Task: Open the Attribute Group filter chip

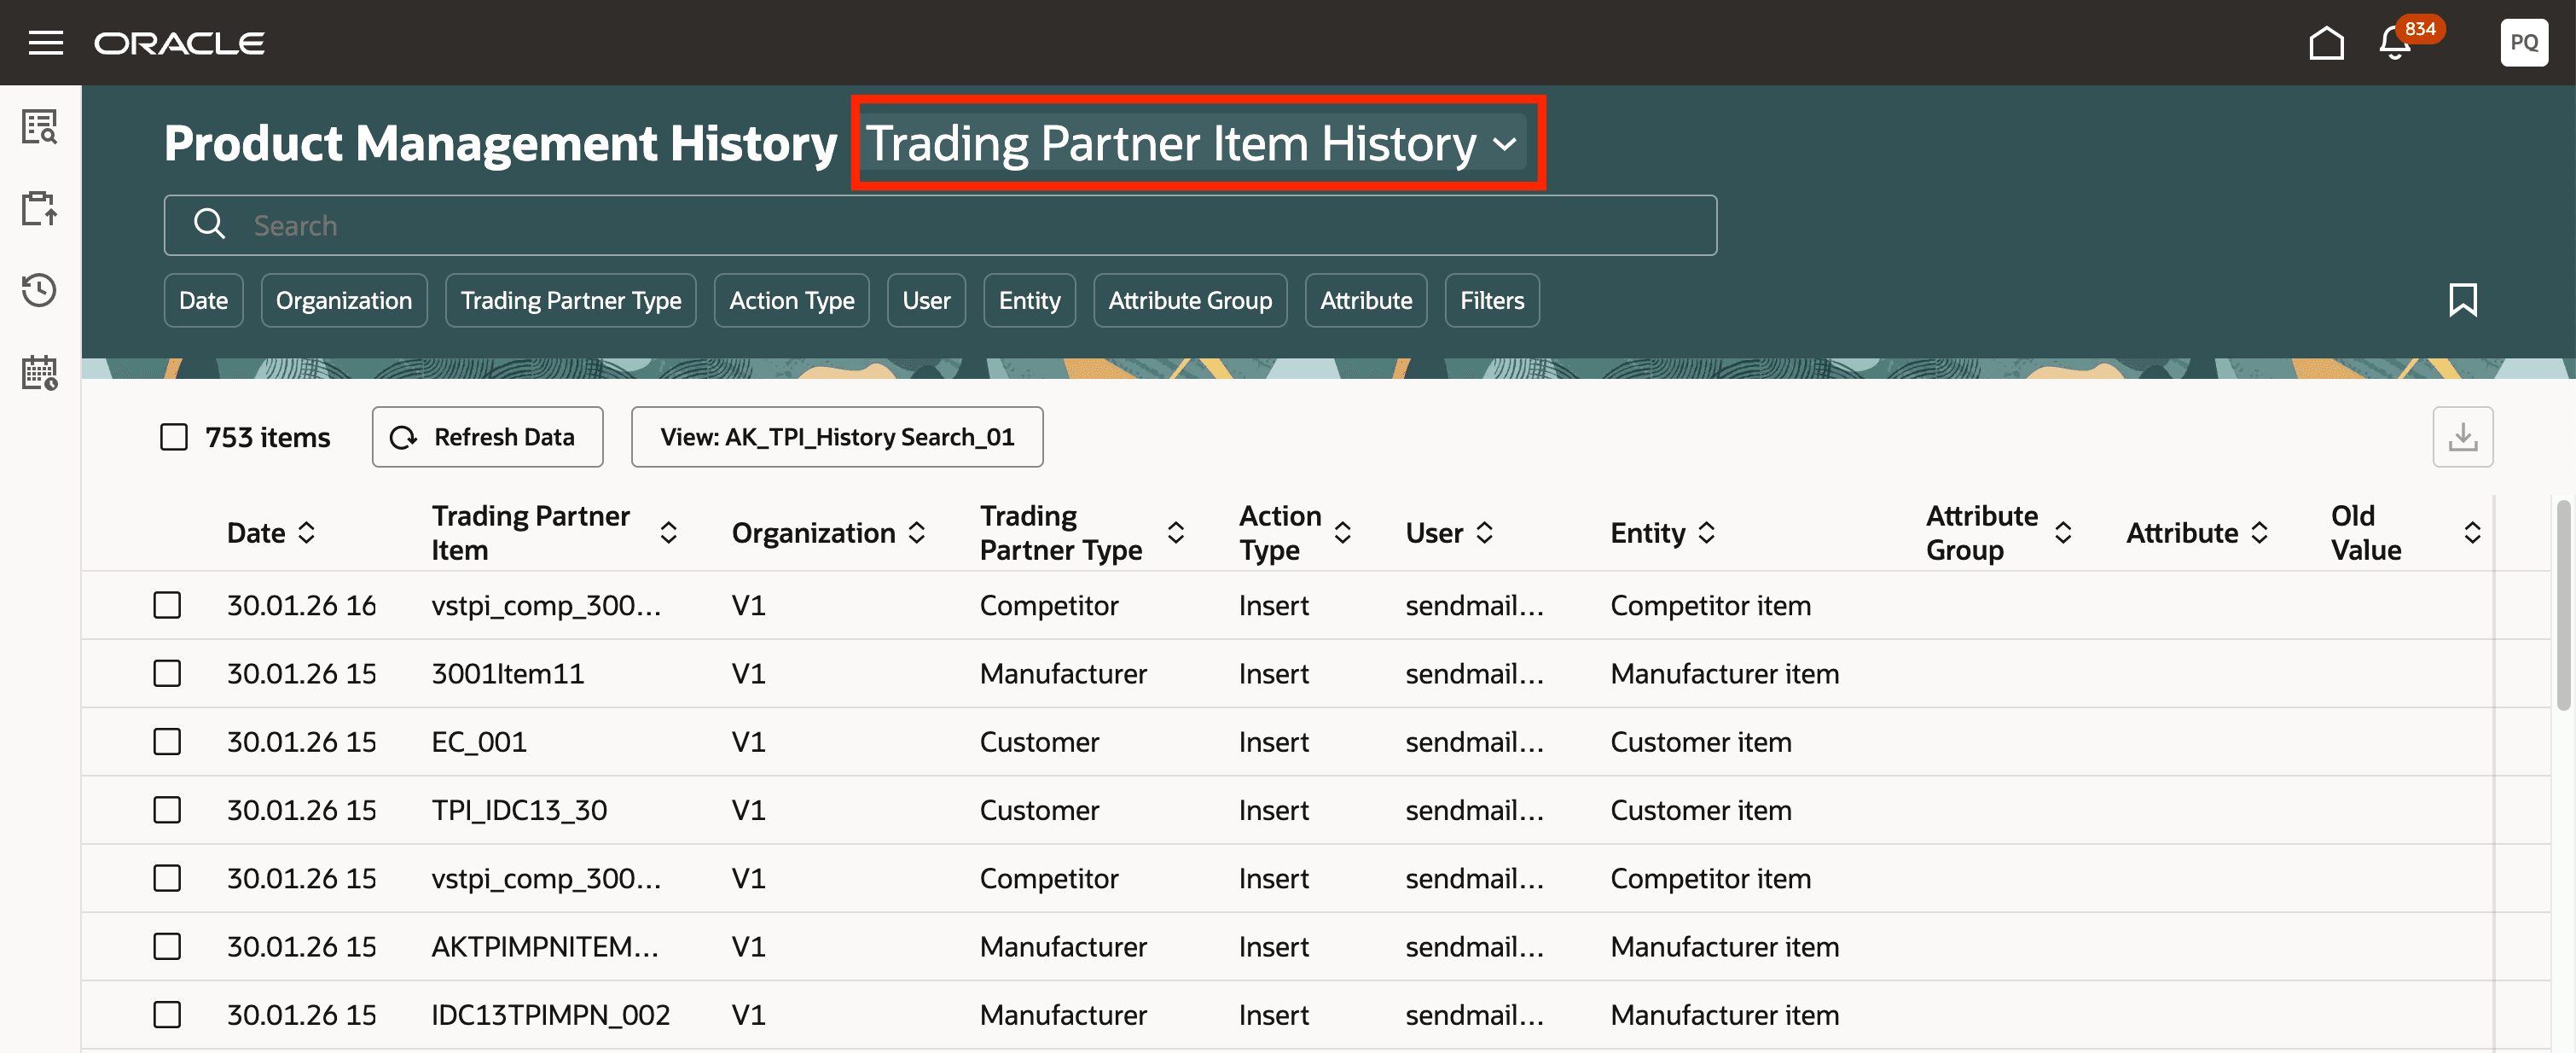Action: coord(1189,300)
